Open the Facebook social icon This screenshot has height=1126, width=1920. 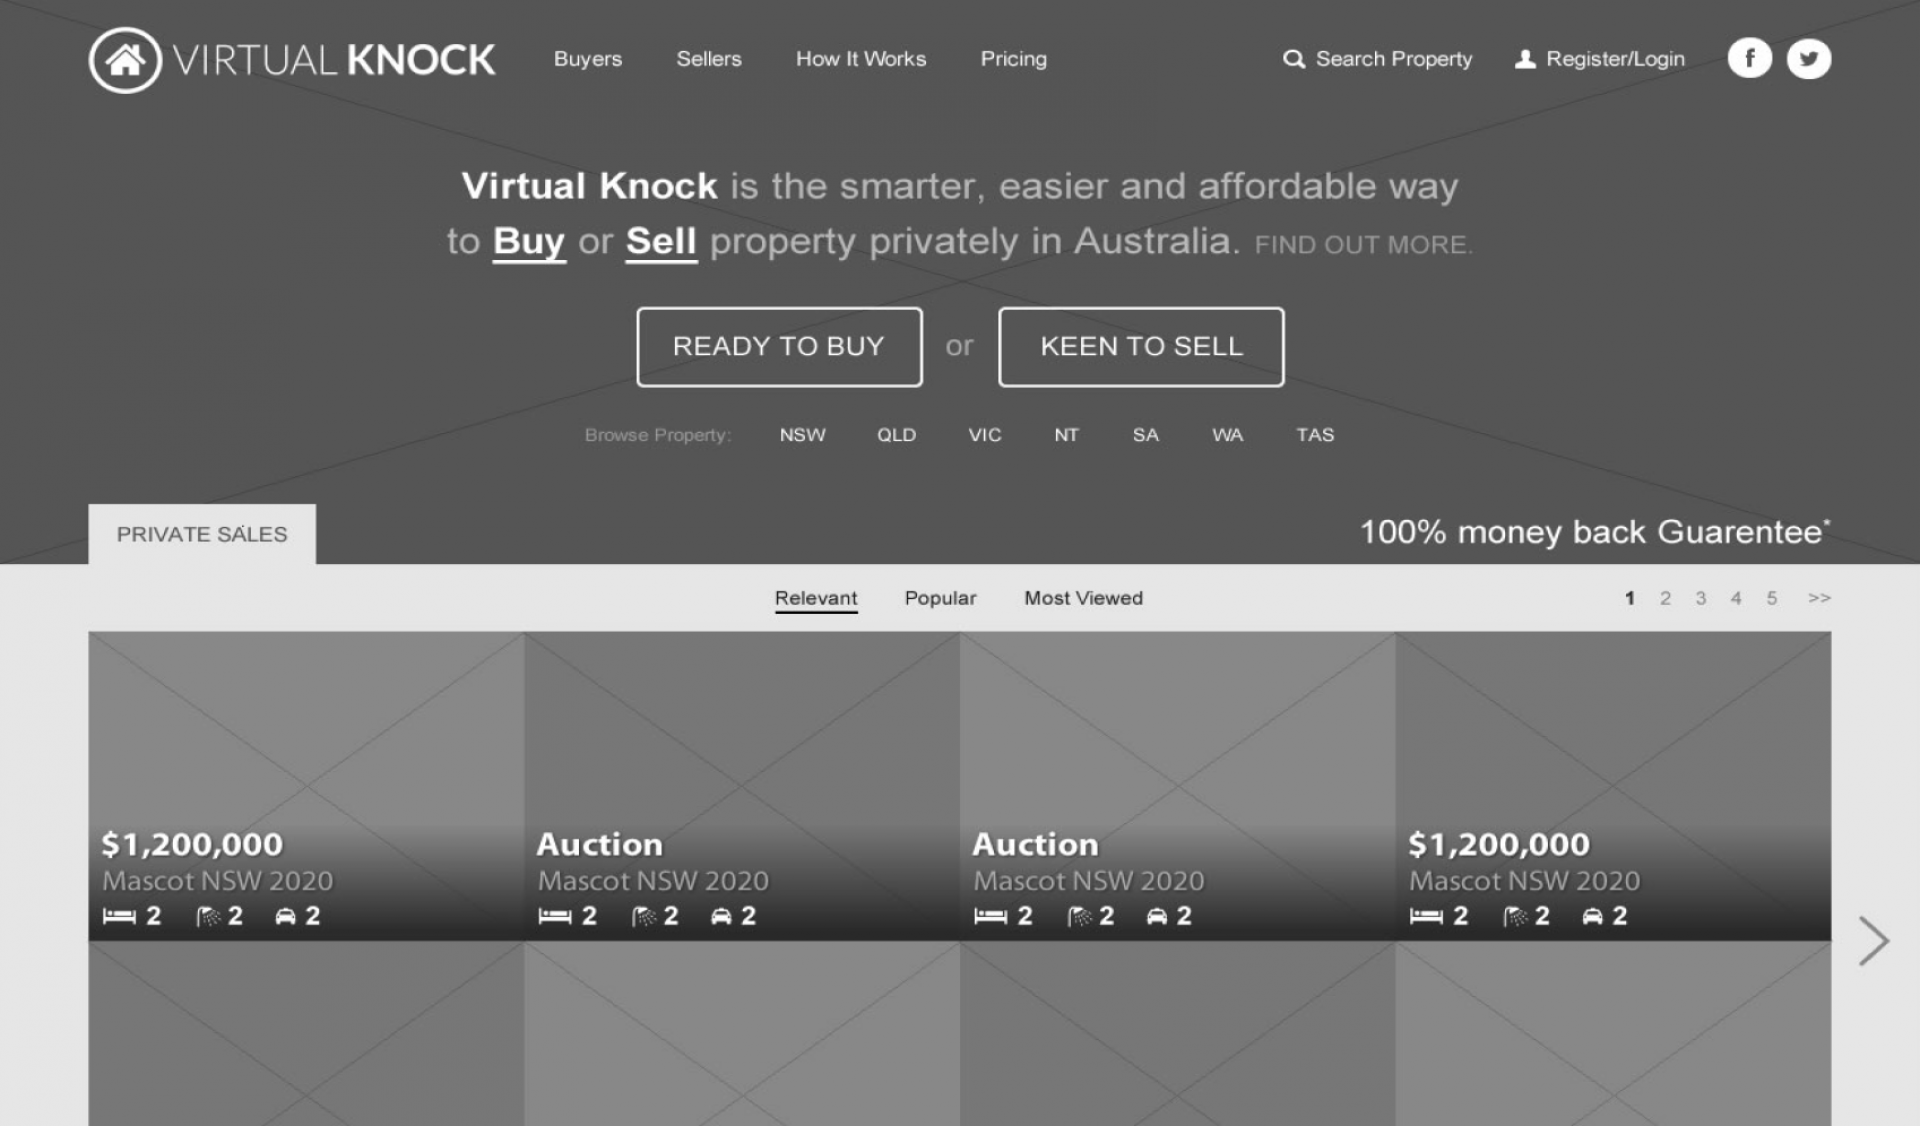tap(1749, 59)
